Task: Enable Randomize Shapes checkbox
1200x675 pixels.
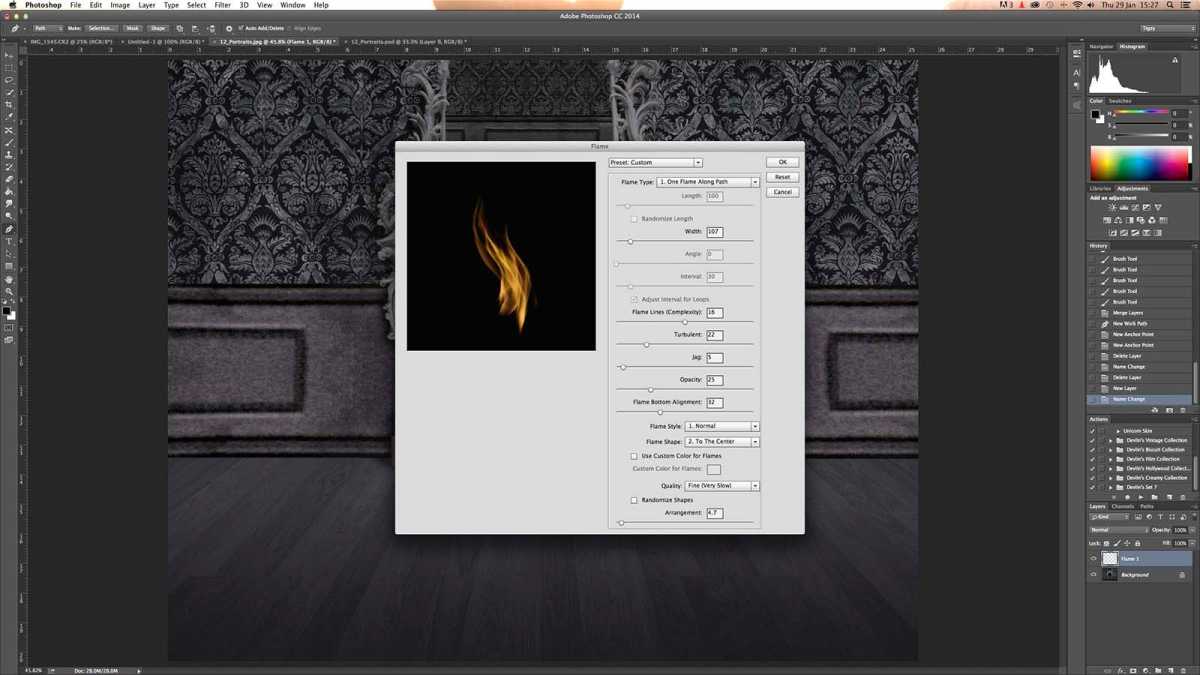Action: tap(634, 500)
